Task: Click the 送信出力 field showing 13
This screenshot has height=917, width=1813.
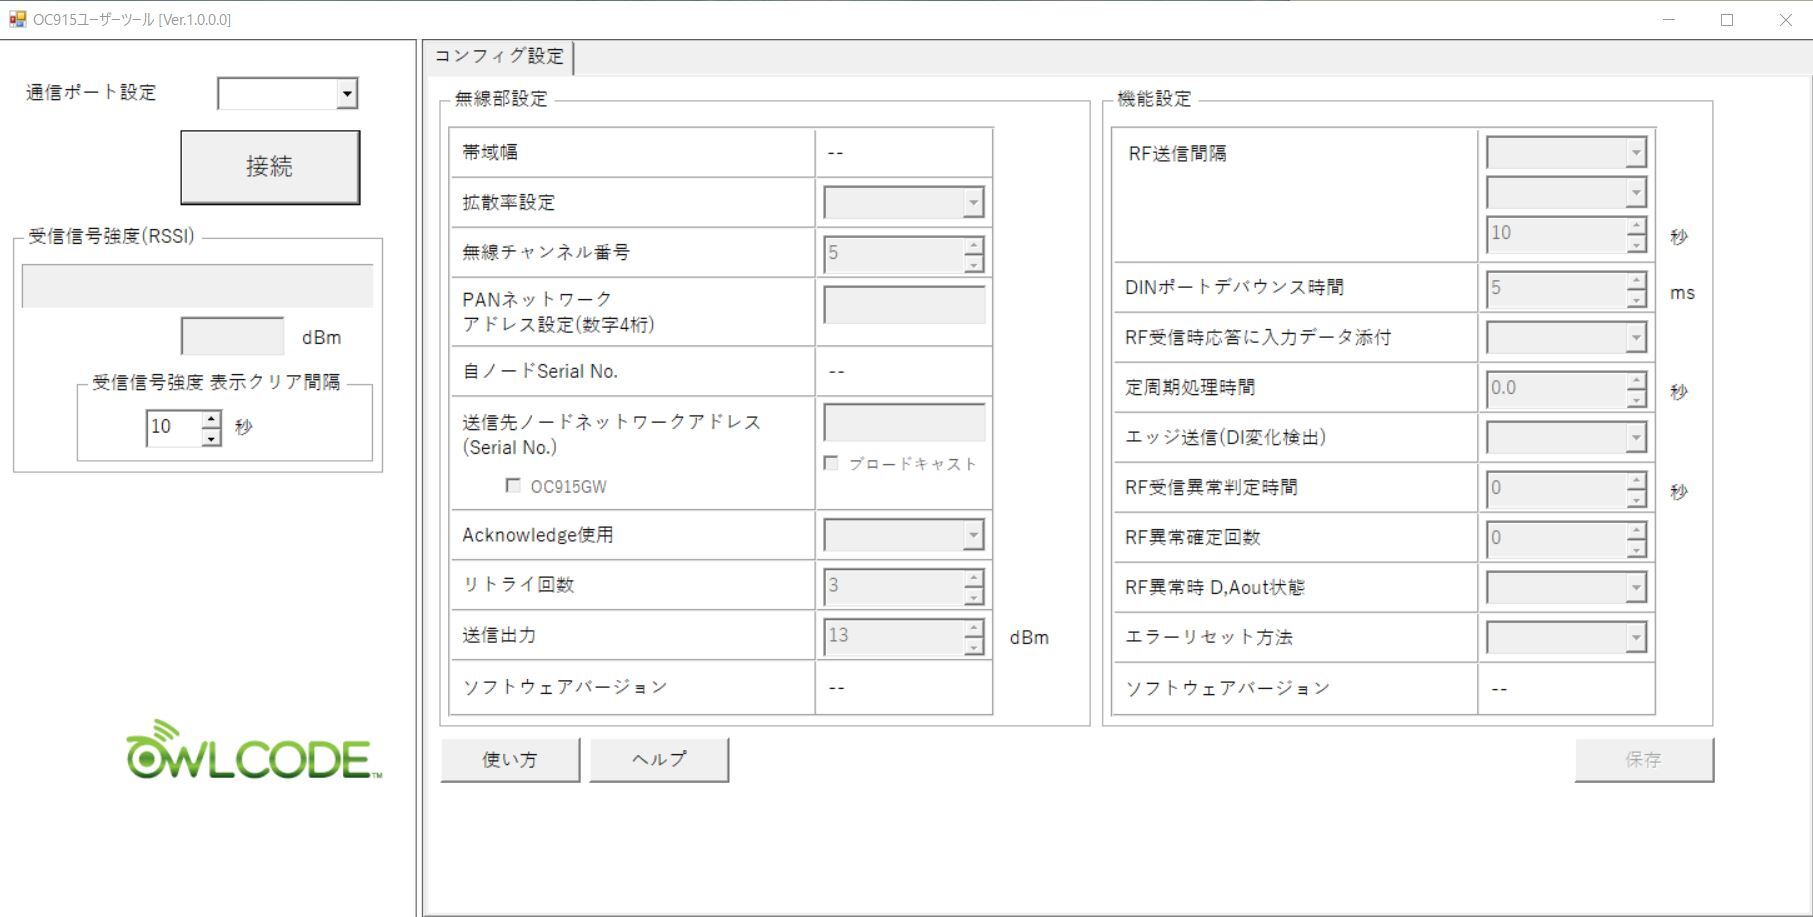Action: 893,636
